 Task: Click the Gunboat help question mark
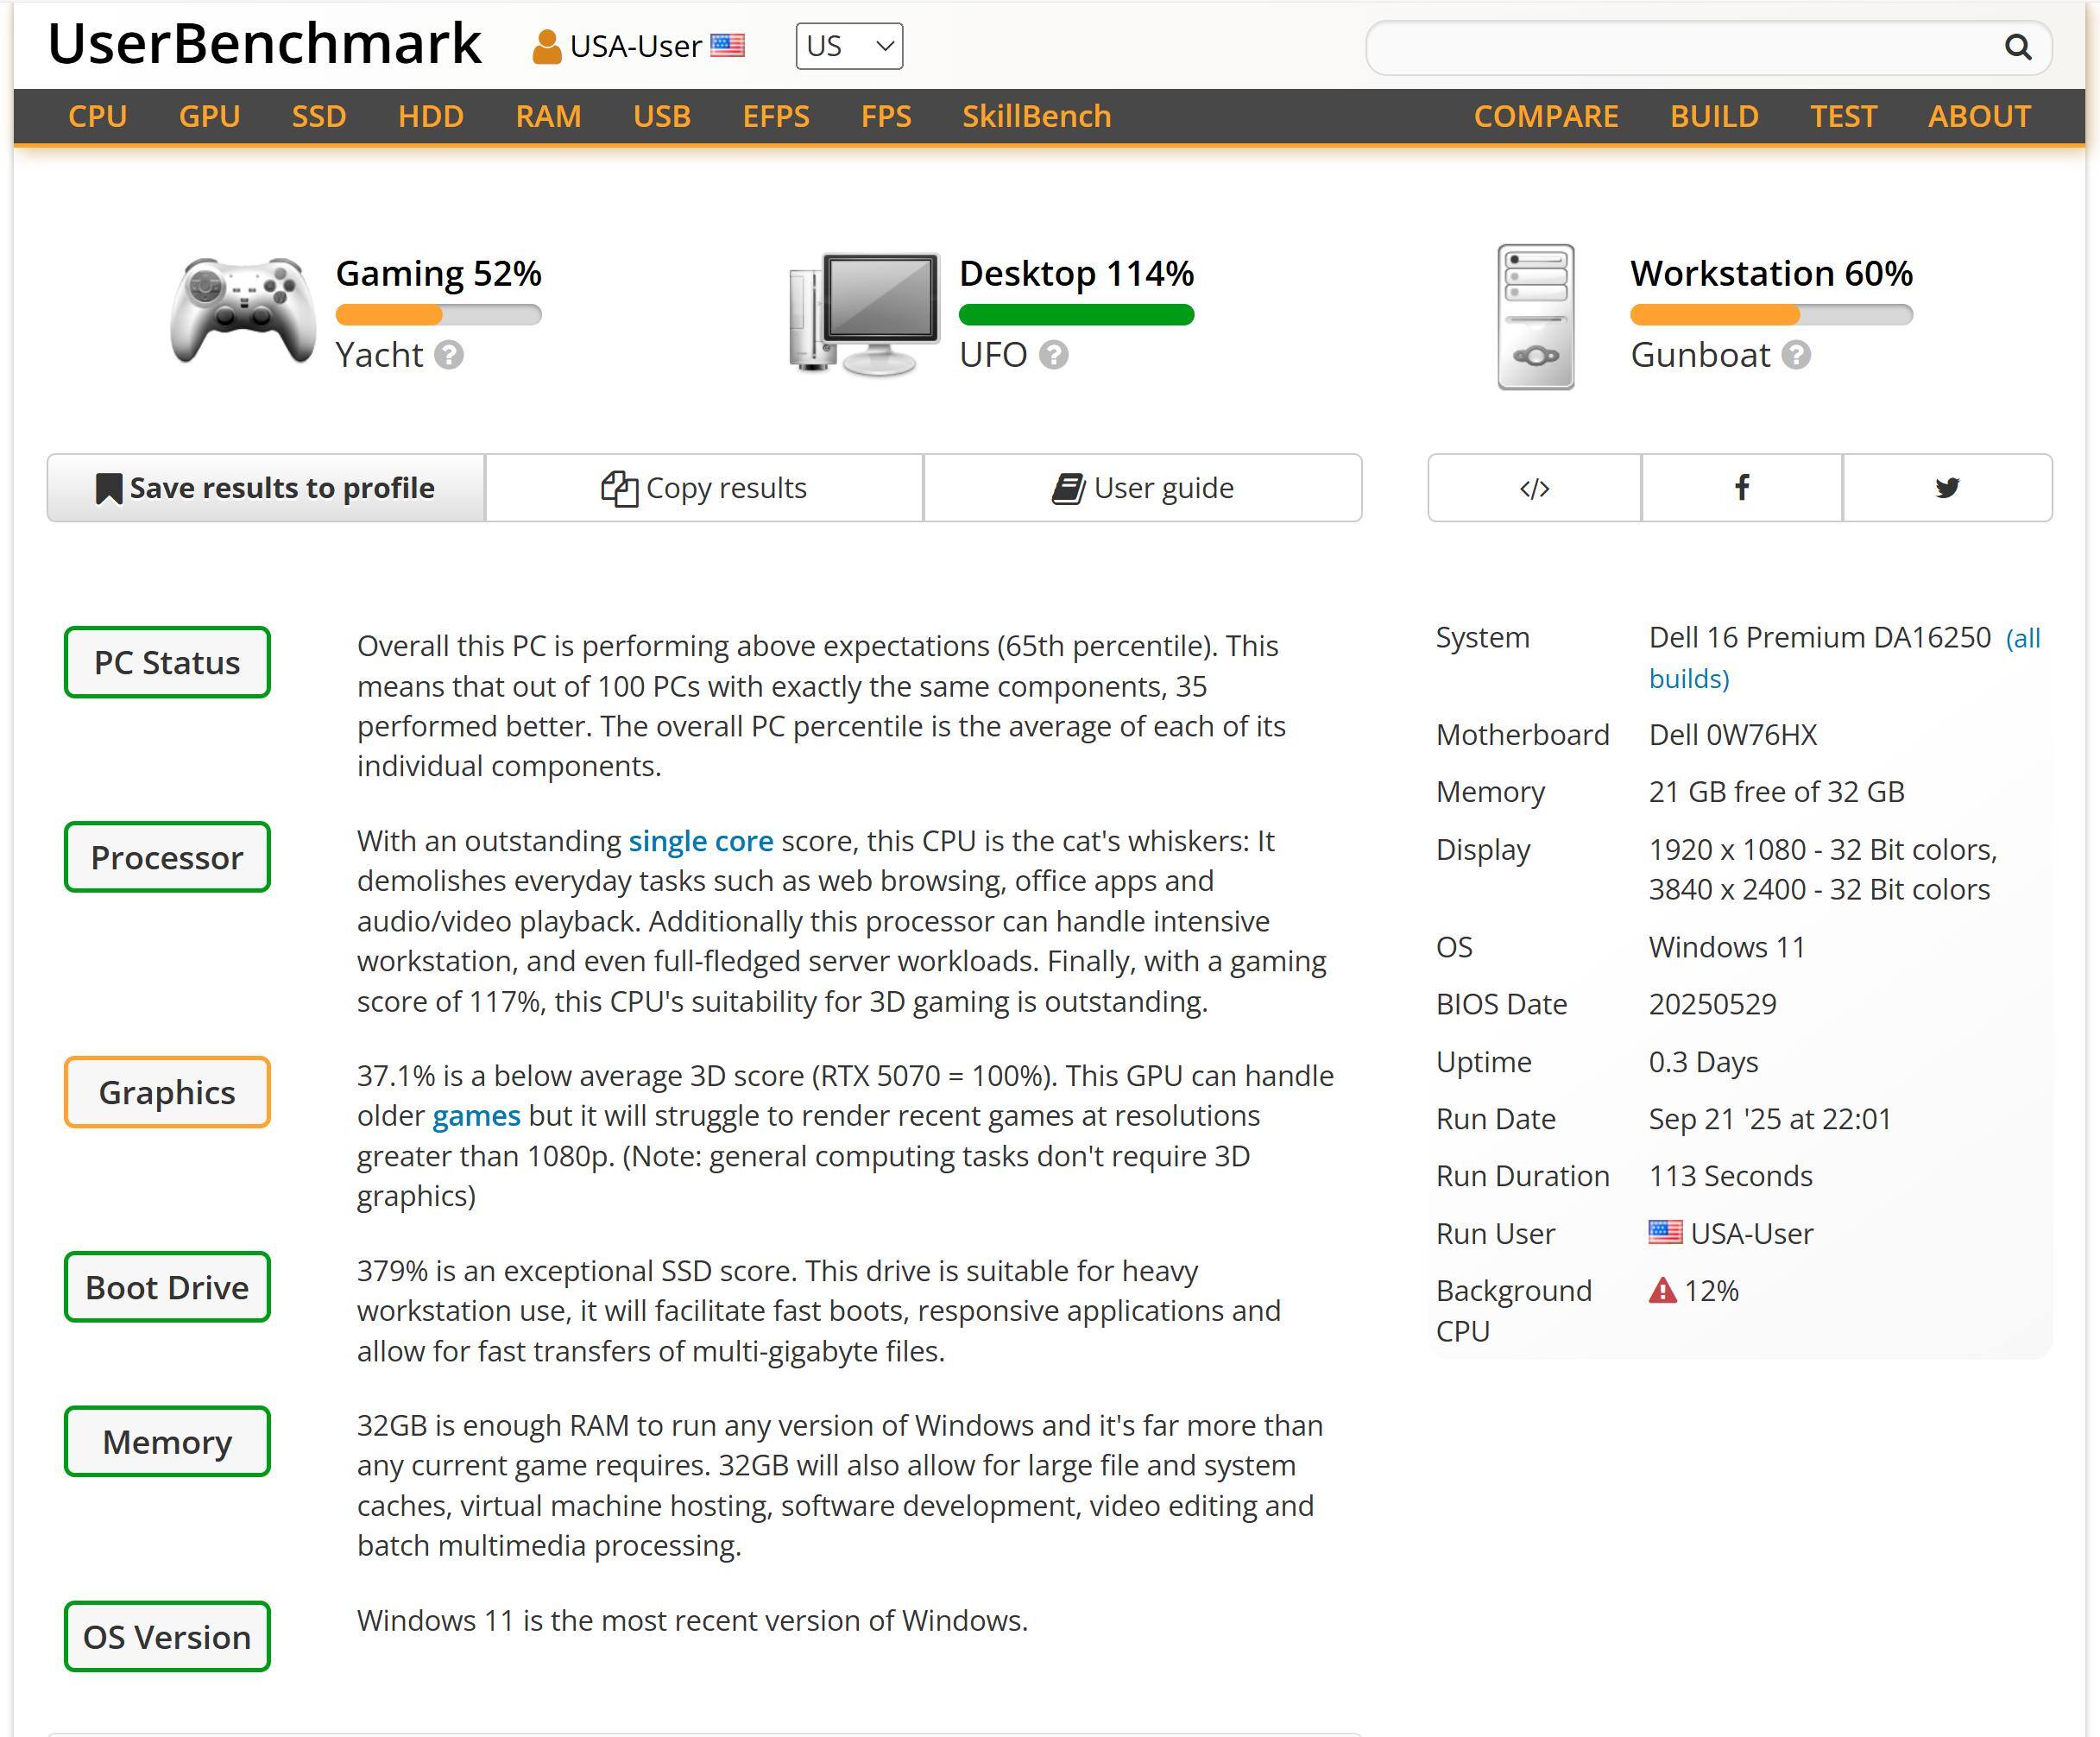(x=1796, y=355)
